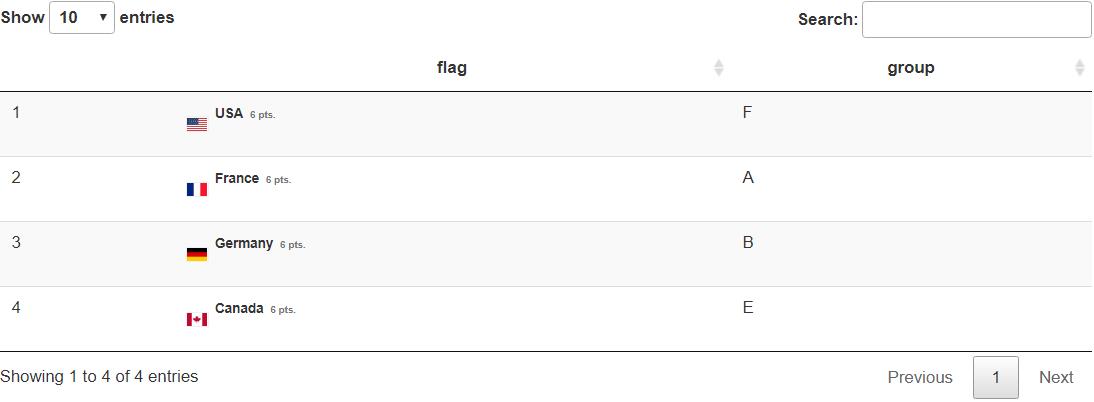This screenshot has width=1094, height=402.
Task: Click the France flag icon
Action: 197,190
